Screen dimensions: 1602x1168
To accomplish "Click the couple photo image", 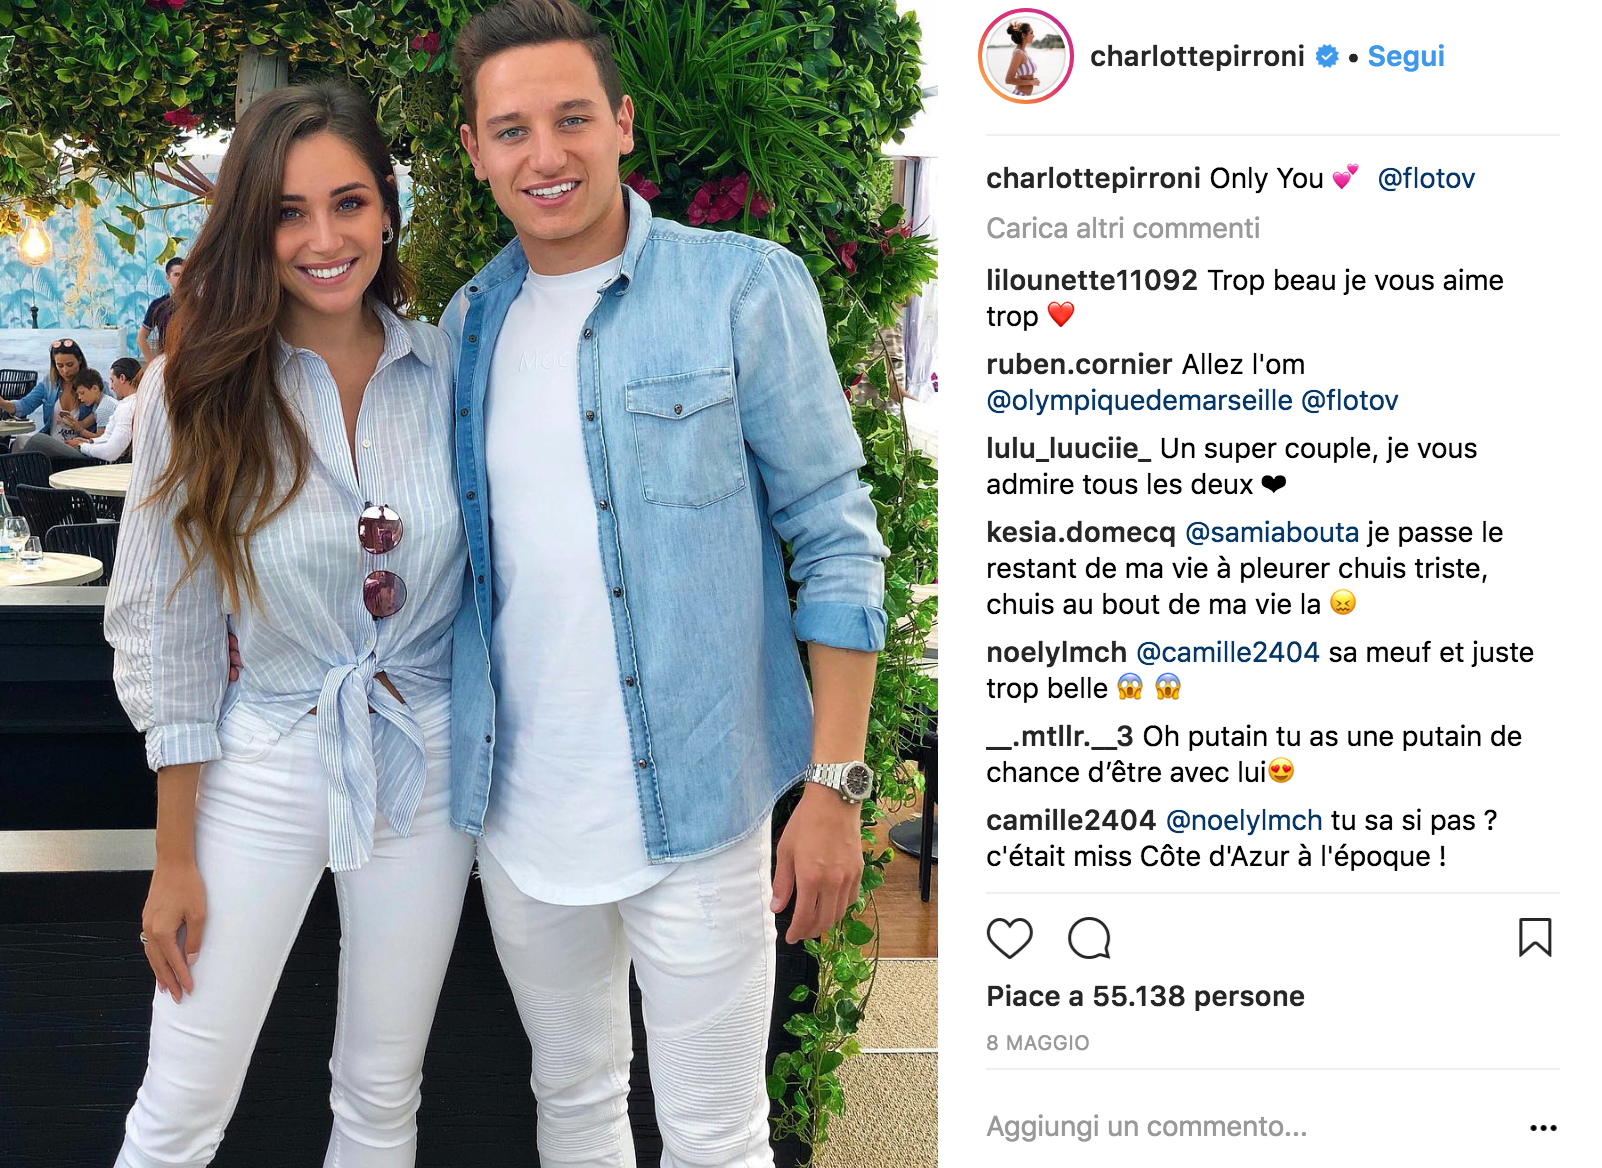I will pos(469,584).
